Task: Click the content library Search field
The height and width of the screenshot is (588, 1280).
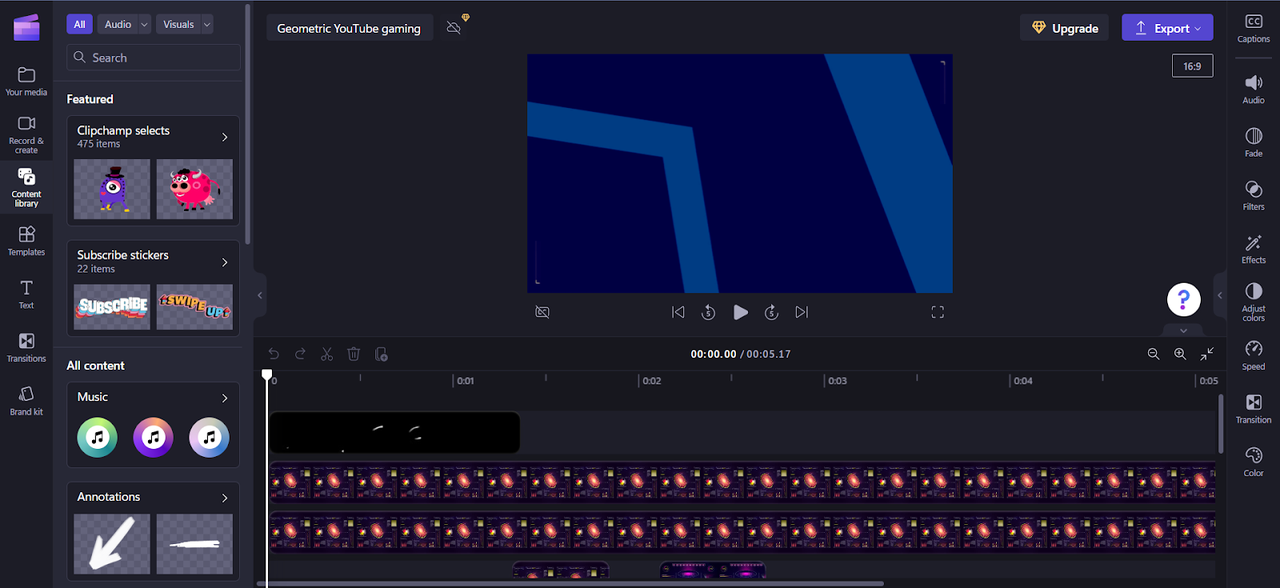Action: [x=154, y=57]
